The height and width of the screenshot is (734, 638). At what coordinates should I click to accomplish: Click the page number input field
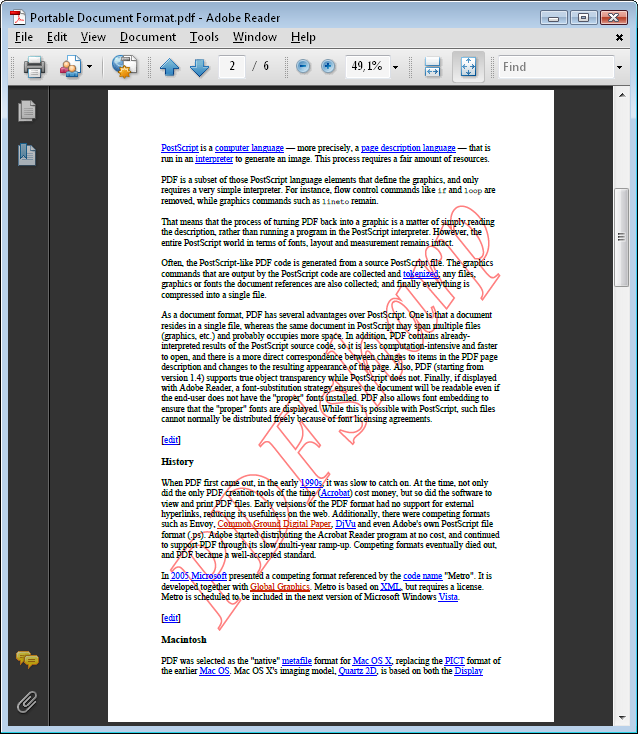pyautogui.click(x=233, y=67)
